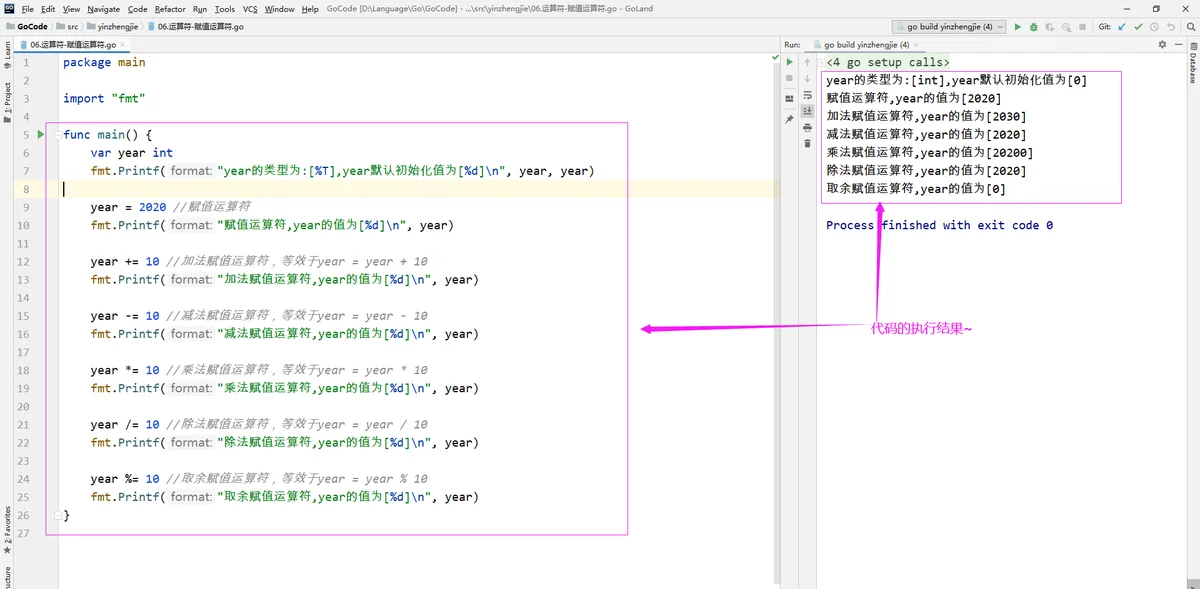Open the Refactor menu
This screenshot has width=1200, height=589.
click(x=170, y=9)
